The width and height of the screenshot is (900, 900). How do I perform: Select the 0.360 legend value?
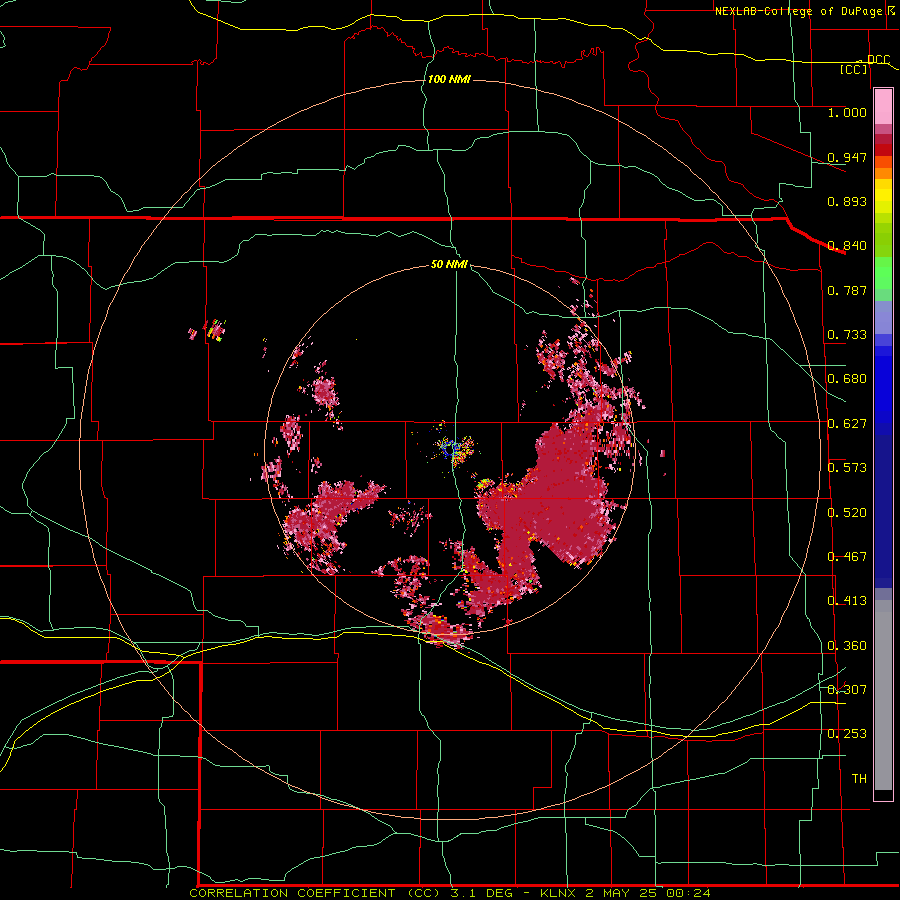pyautogui.click(x=847, y=646)
